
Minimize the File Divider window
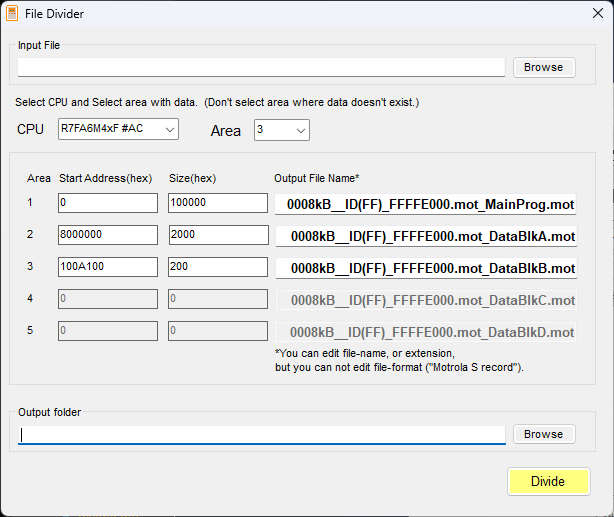point(498,14)
